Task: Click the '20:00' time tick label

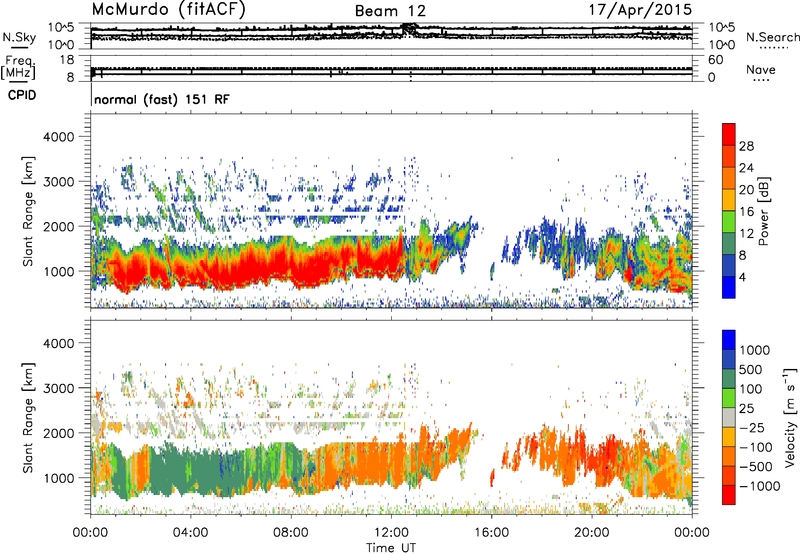Action: [x=592, y=533]
